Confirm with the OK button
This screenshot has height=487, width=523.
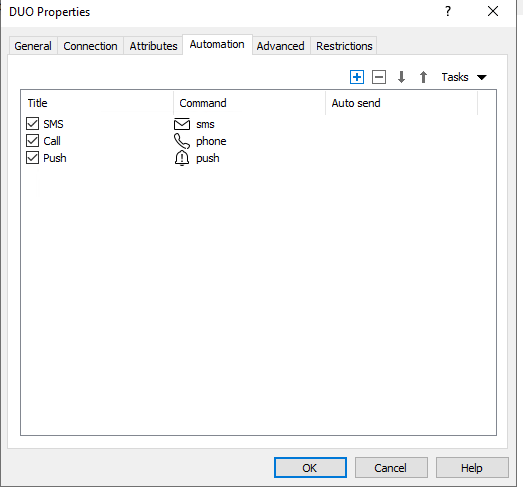click(x=310, y=468)
